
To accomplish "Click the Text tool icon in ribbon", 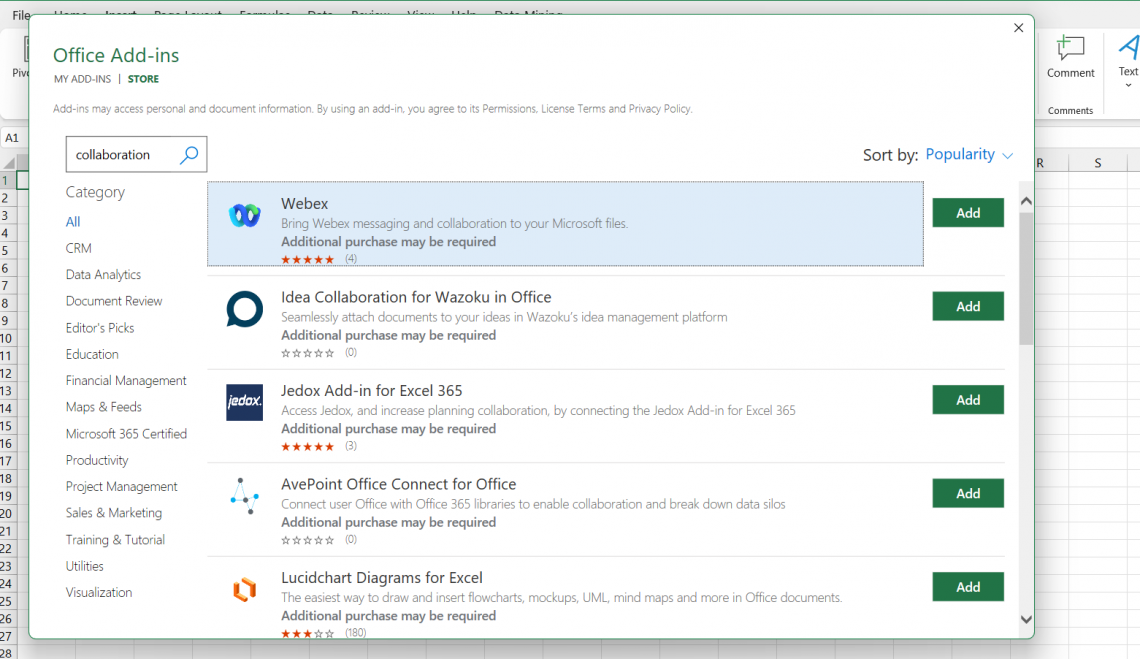I will (x=1128, y=47).
